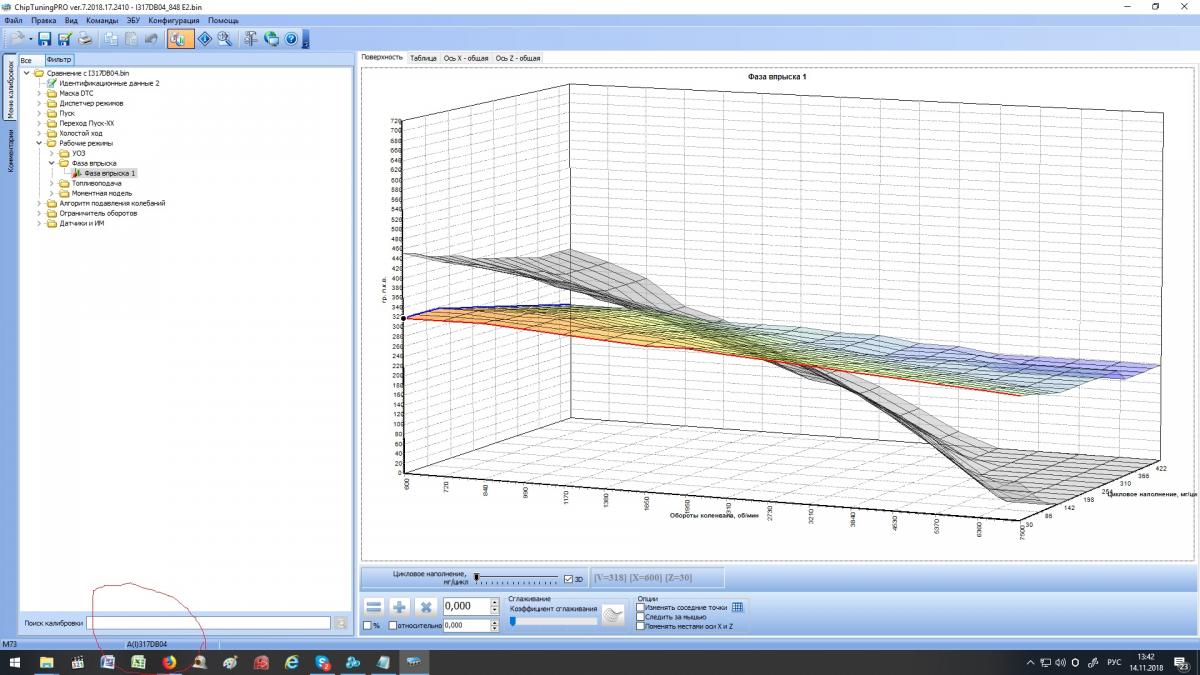Switch to the 'Ось X - общая' tab
The image size is (1200, 675).
coord(466,58)
